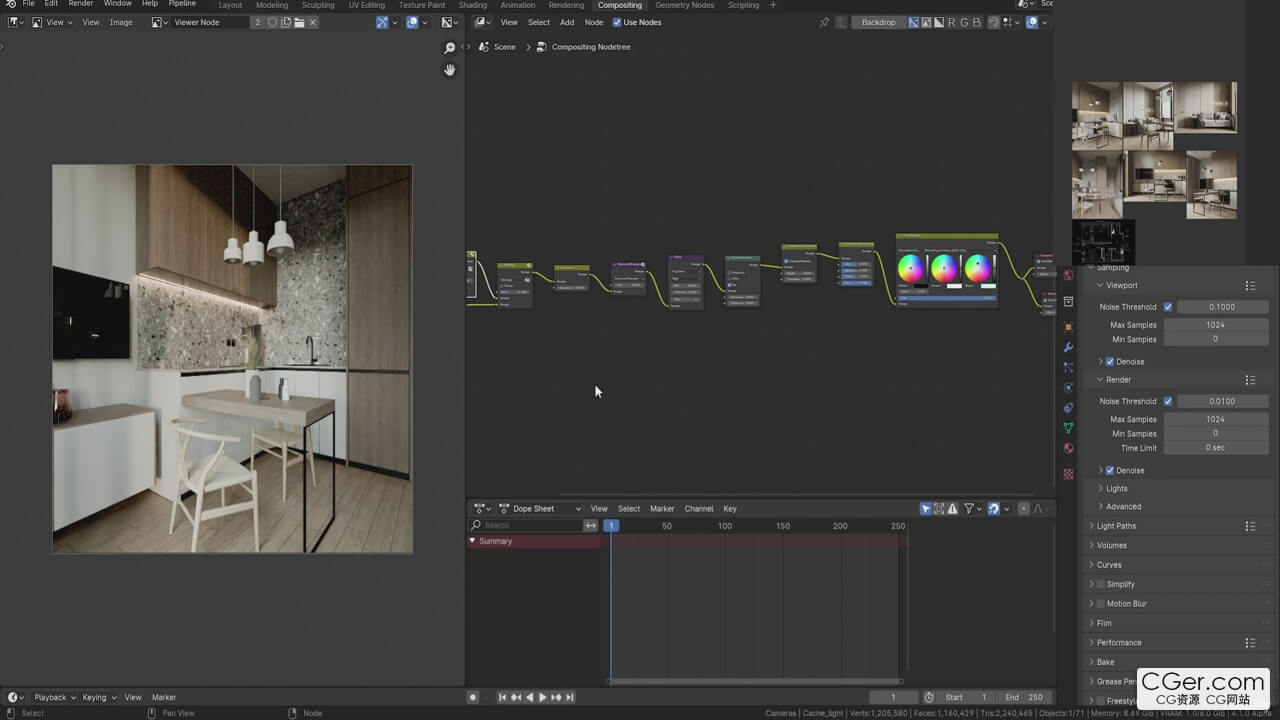Open the Dope Sheet mode dropdown
Image resolution: width=1280 pixels, height=720 pixels.
(x=540, y=509)
